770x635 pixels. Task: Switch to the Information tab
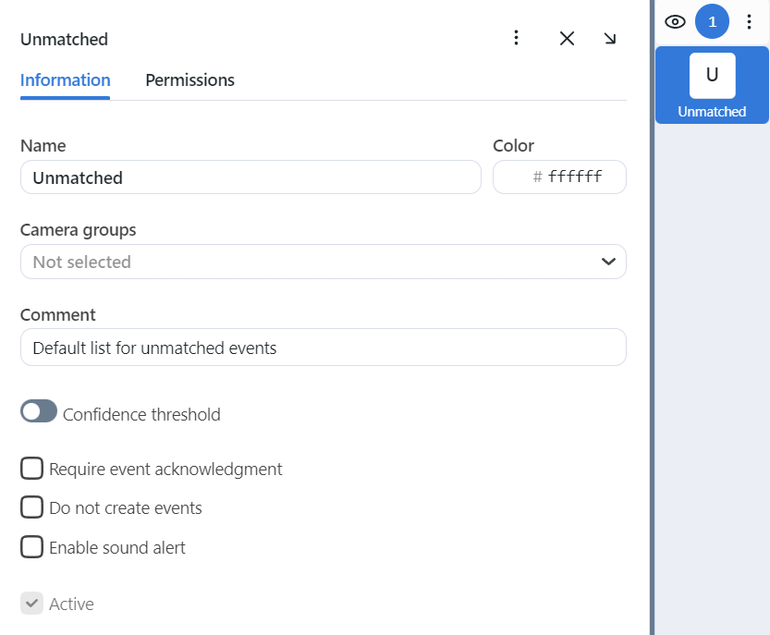tap(65, 80)
